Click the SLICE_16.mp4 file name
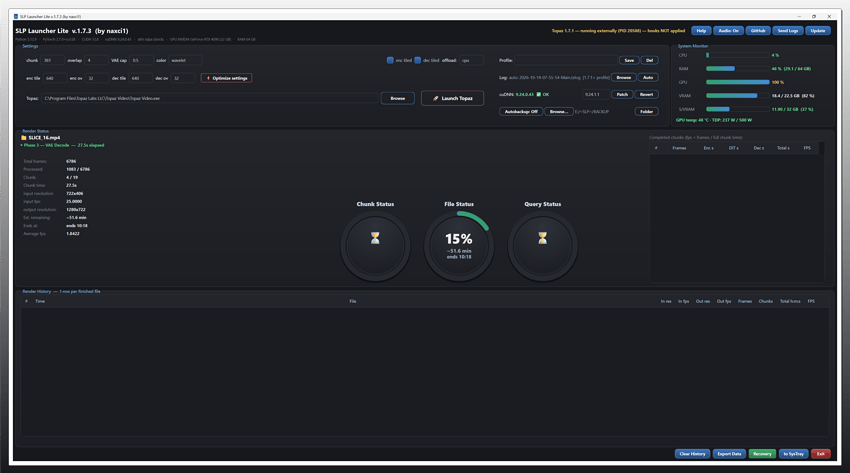This screenshot has height=473, width=850. [44, 138]
